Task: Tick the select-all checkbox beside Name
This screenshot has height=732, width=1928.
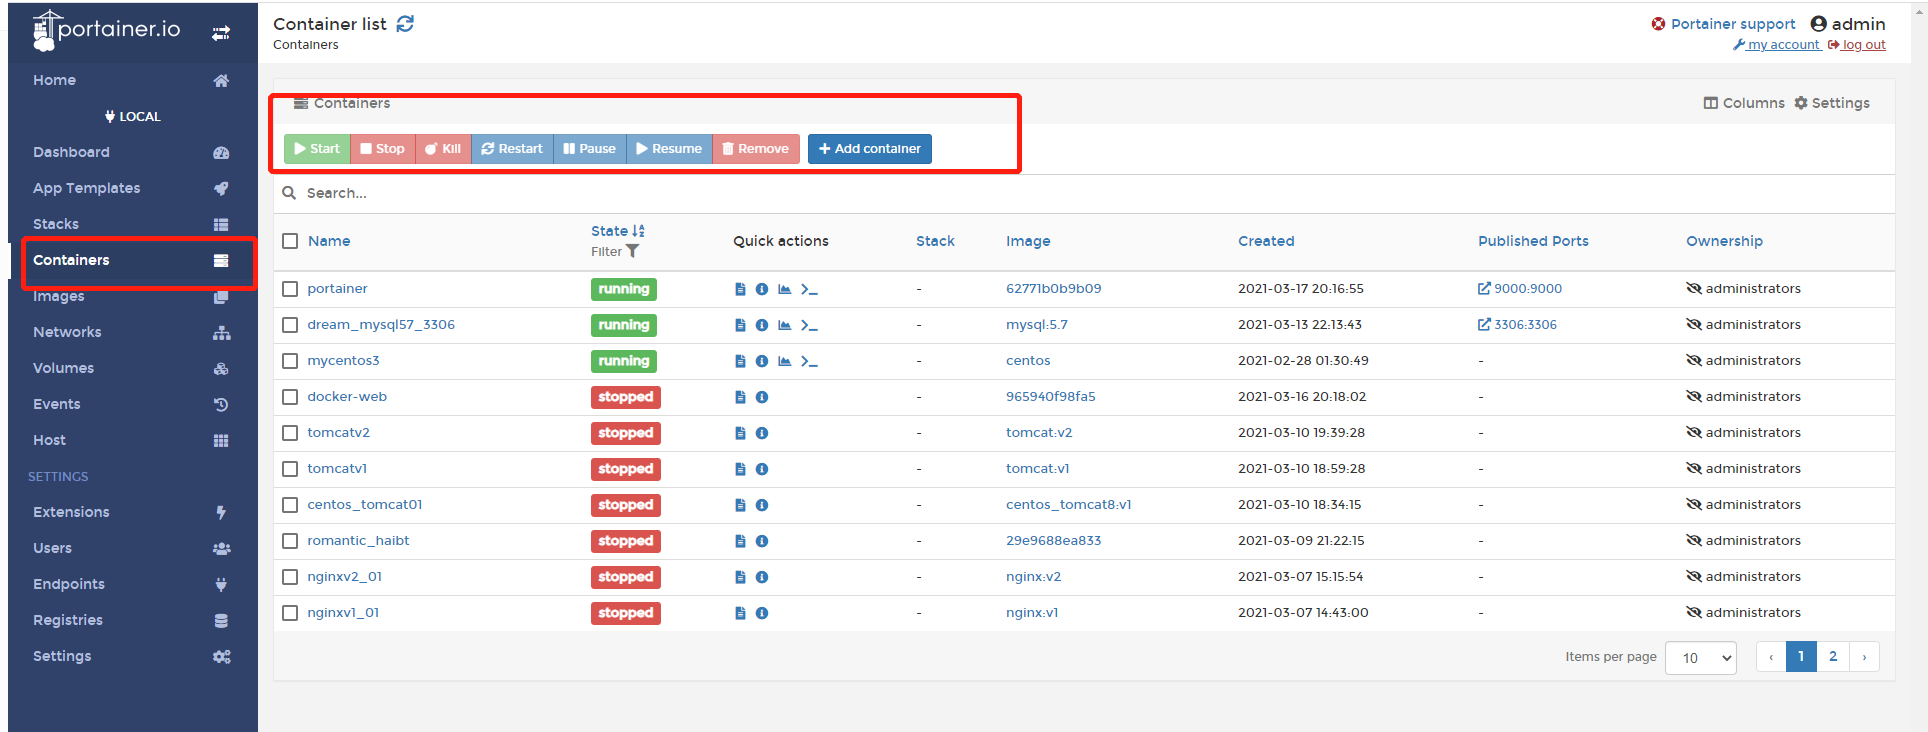Action: (x=290, y=241)
